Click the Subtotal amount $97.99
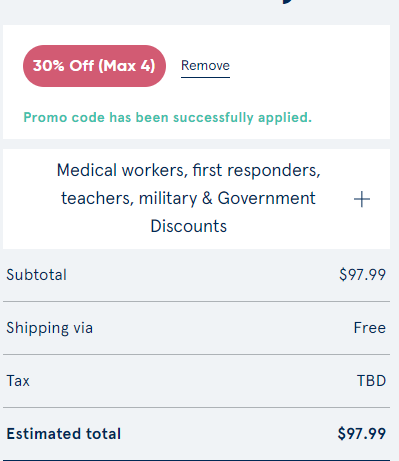This screenshot has height=461, width=399. coord(362,275)
